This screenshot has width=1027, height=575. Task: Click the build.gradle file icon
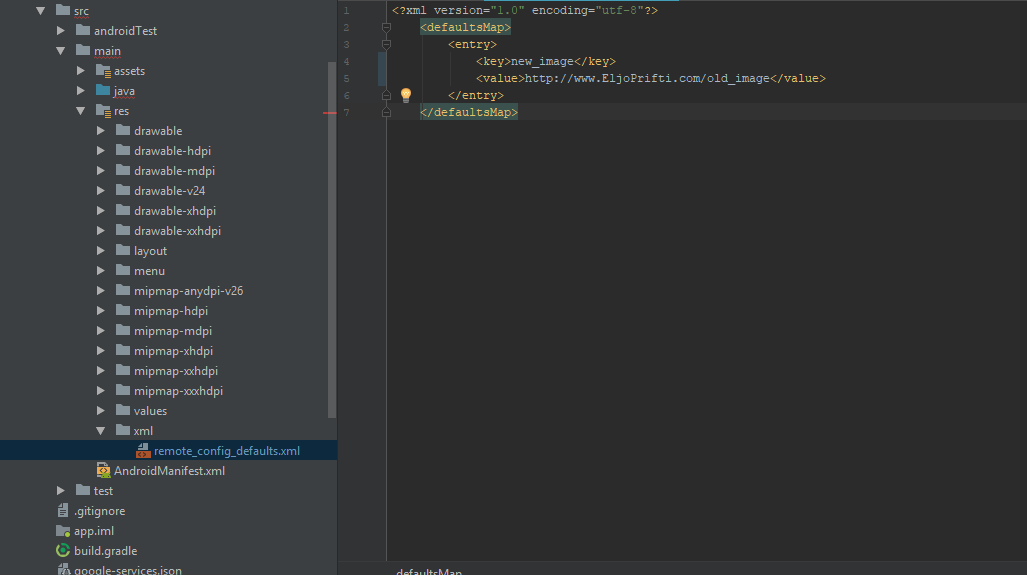(x=63, y=550)
